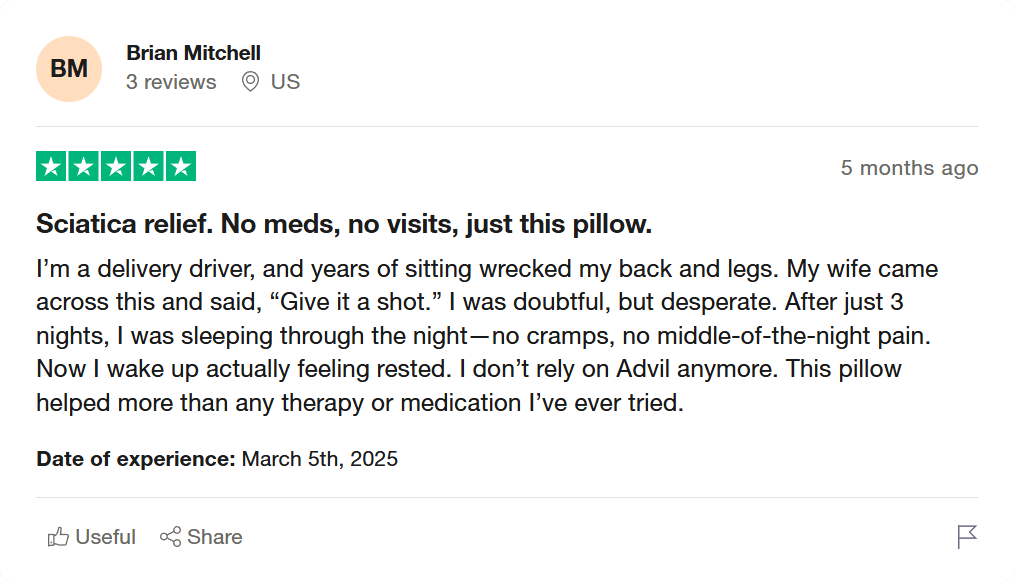Screen dimensions: 1015x581
Task: Open the 'Sciatica relief' review title
Action: 344,224
